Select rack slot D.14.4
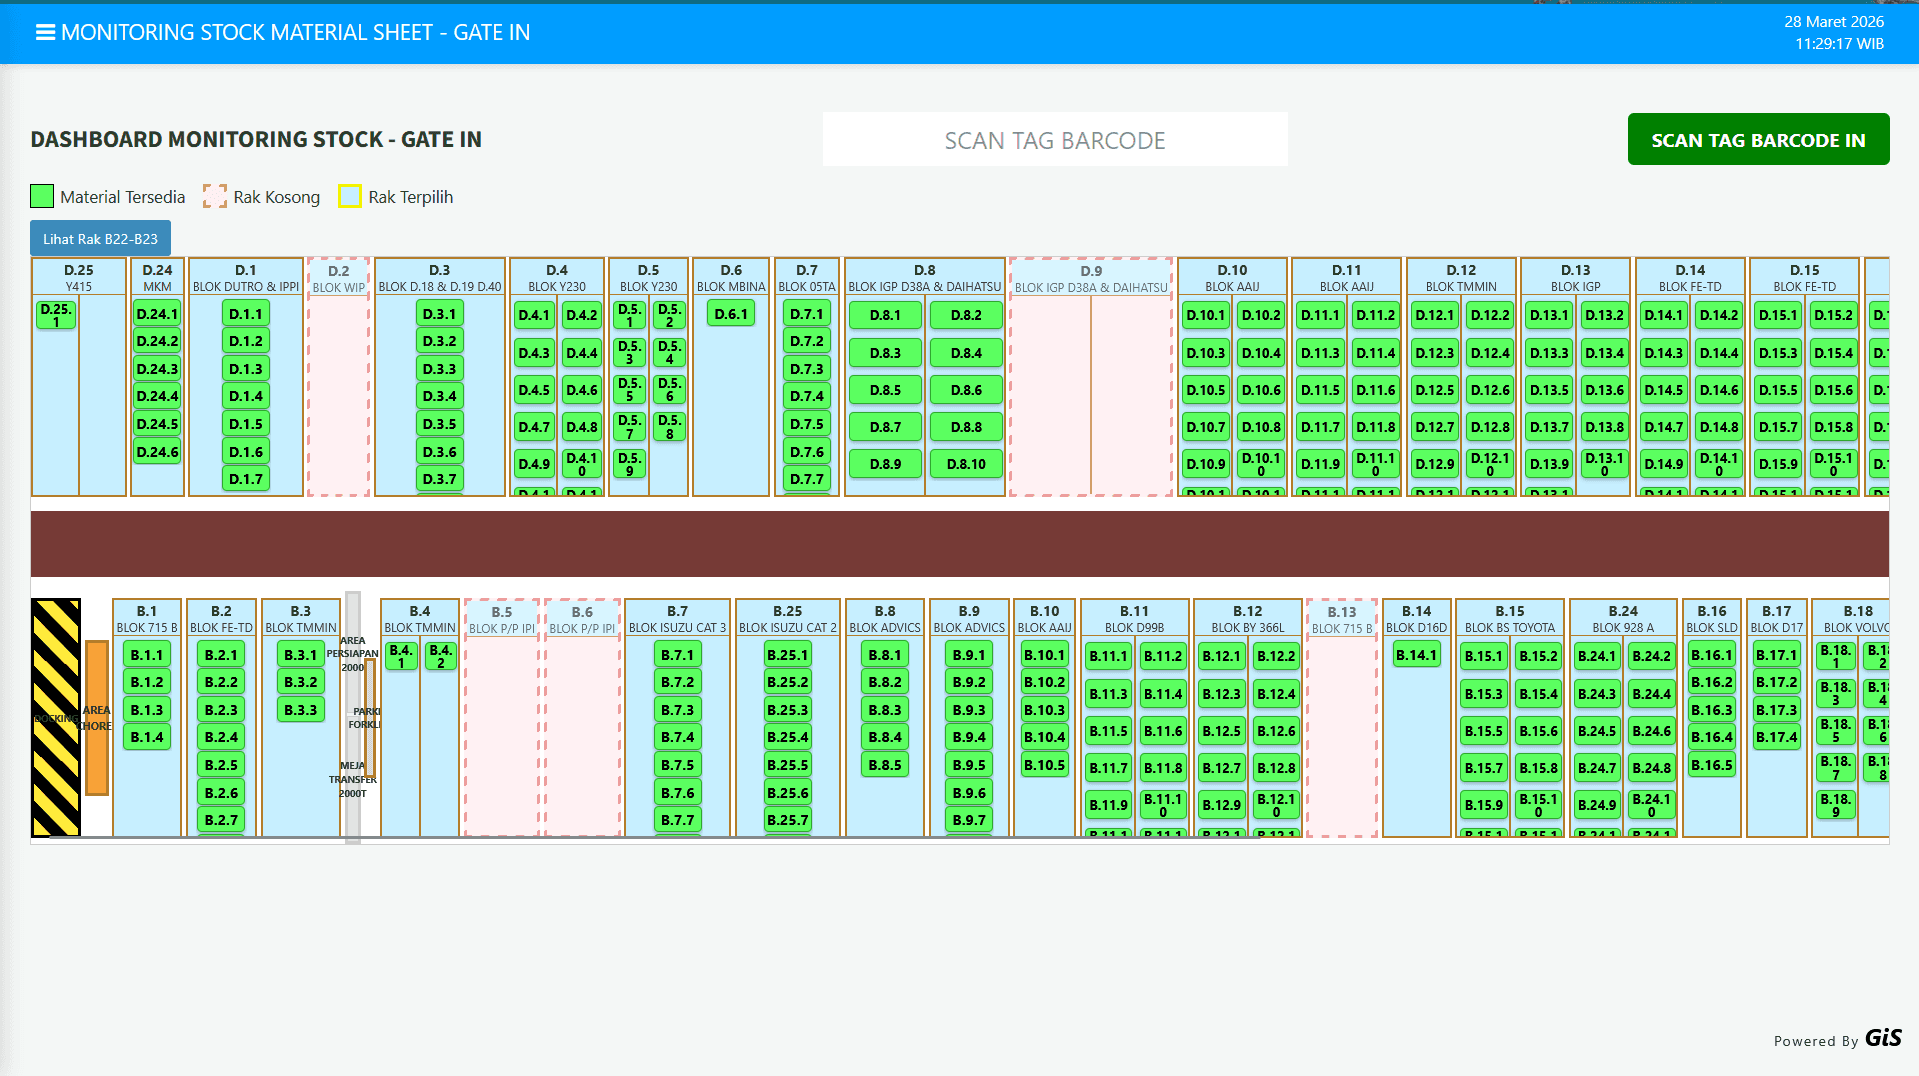 pyautogui.click(x=1719, y=353)
